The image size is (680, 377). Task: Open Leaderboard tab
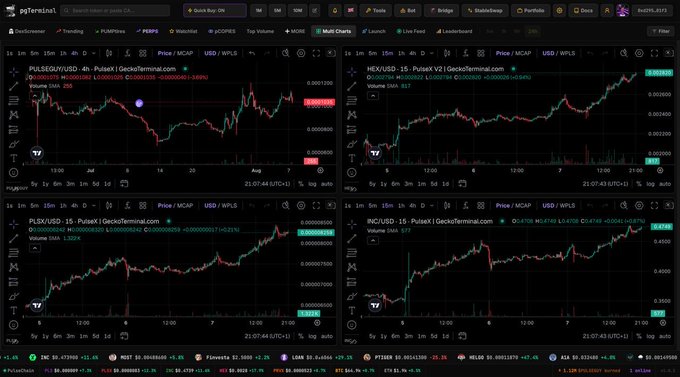[x=454, y=31]
